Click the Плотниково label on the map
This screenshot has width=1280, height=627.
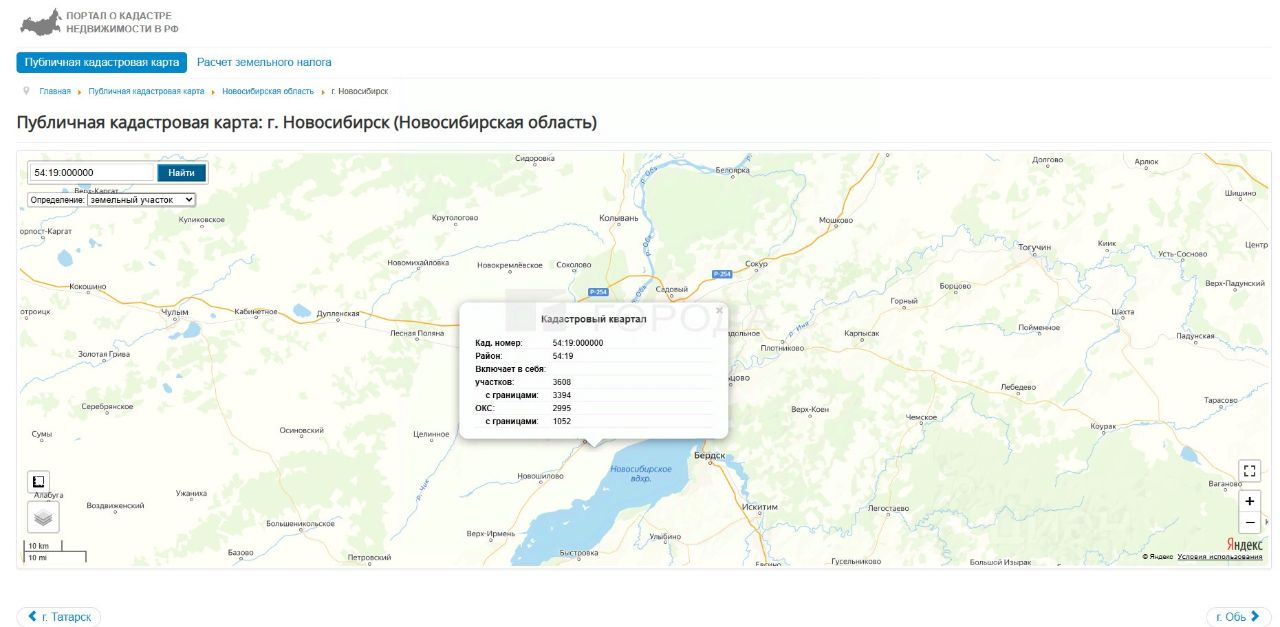point(782,348)
